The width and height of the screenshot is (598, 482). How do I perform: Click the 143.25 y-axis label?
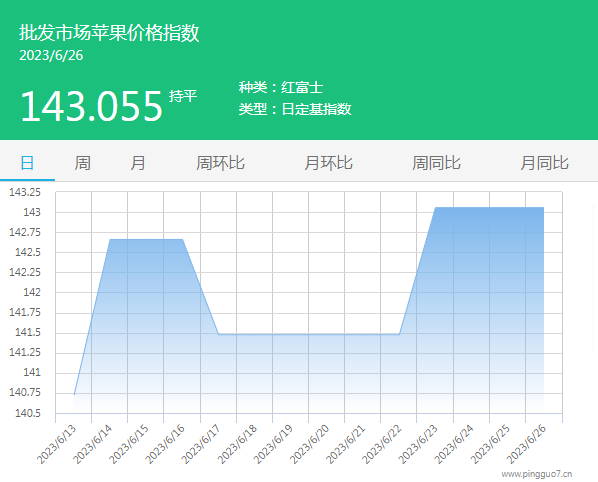pyautogui.click(x=25, y=192)
